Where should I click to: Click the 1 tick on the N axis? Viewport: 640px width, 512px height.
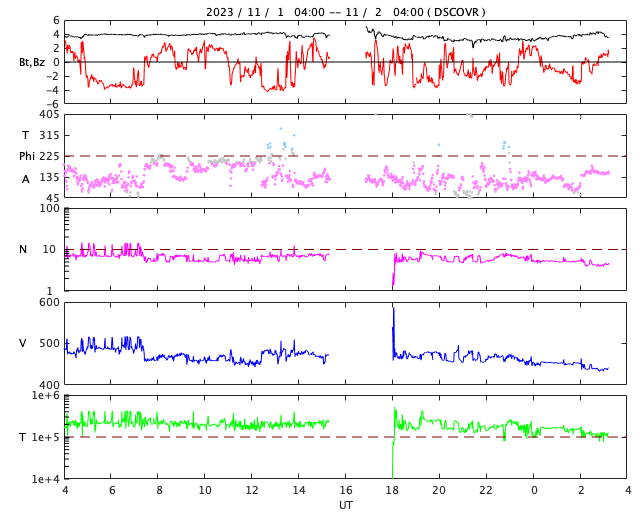coord(50,291)
